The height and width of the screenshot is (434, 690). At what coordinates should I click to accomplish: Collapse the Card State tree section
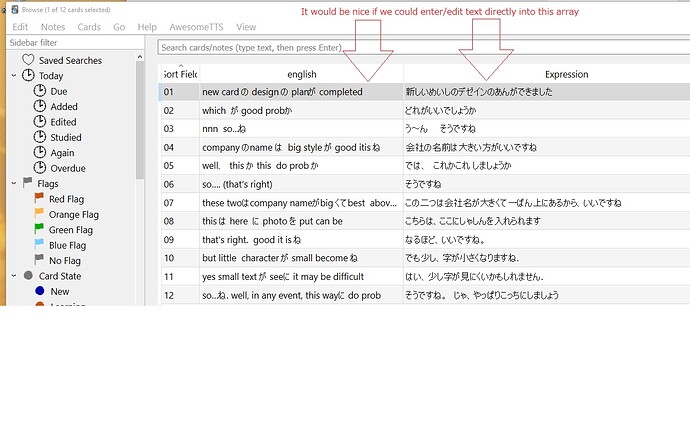click(x=14, y=276)
